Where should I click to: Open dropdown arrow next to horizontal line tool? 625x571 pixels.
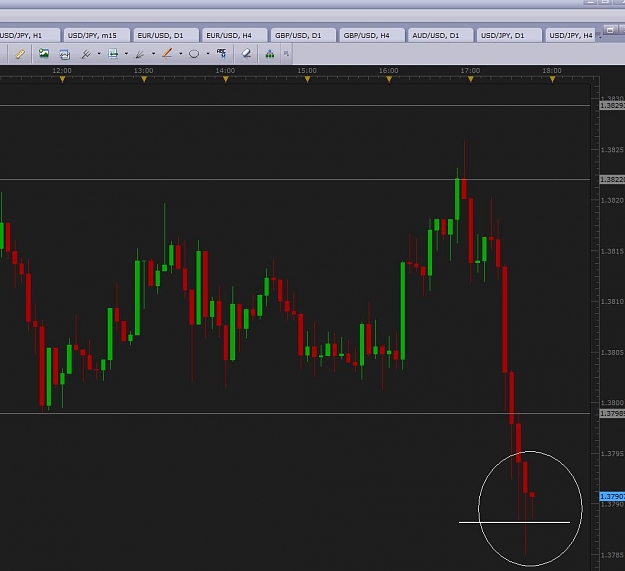click(x=126, y=54)
